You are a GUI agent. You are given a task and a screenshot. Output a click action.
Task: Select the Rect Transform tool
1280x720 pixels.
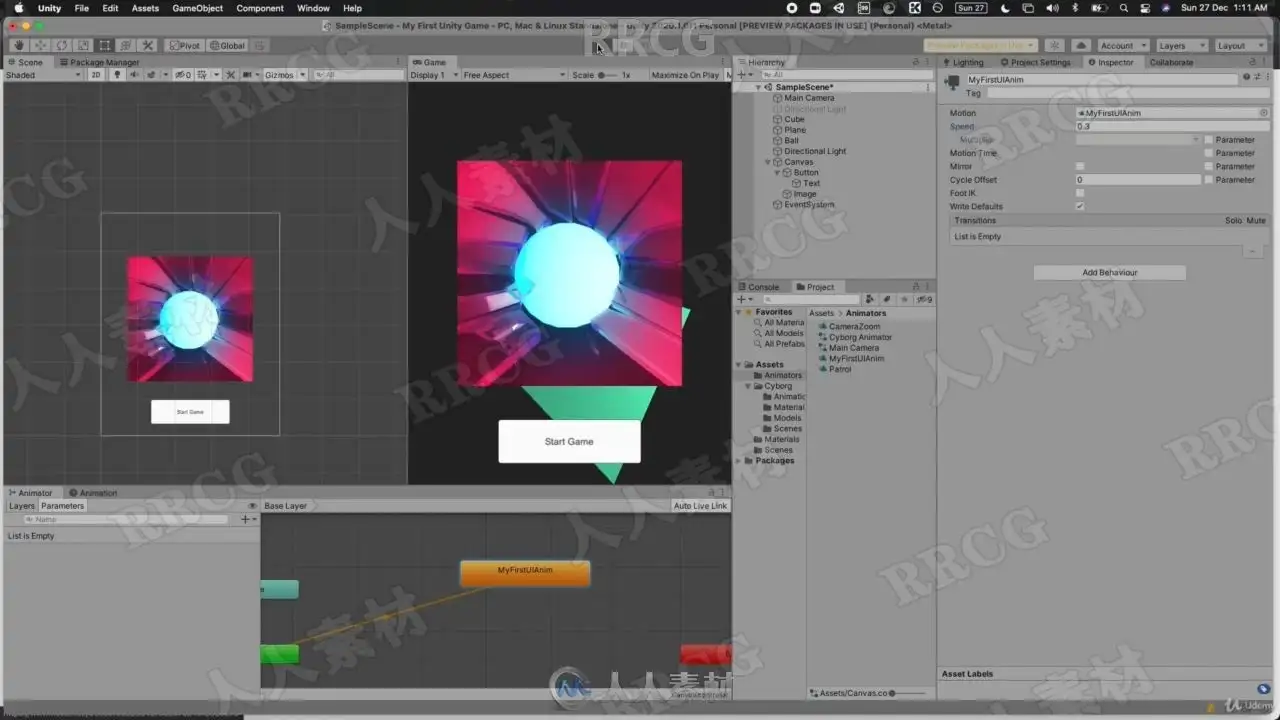click(105, 45)
